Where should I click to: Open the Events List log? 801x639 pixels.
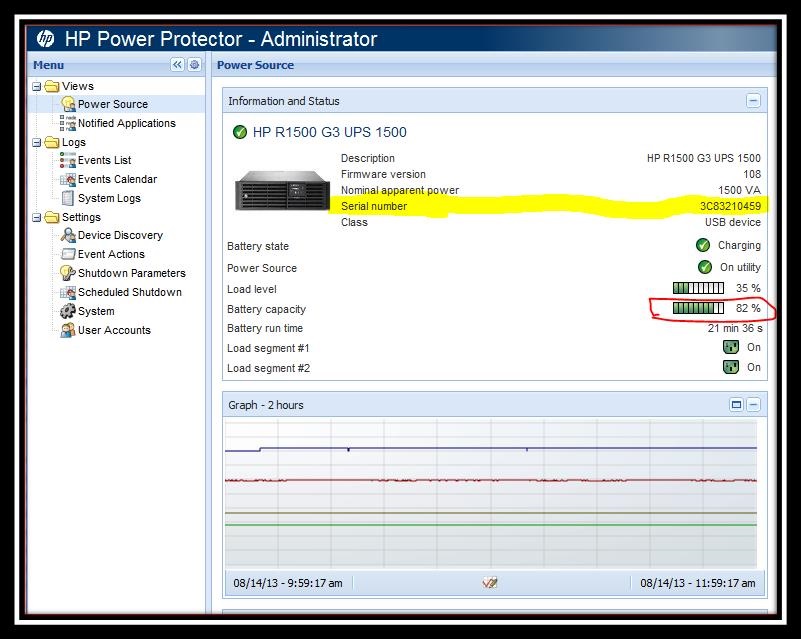coord(105,160)
